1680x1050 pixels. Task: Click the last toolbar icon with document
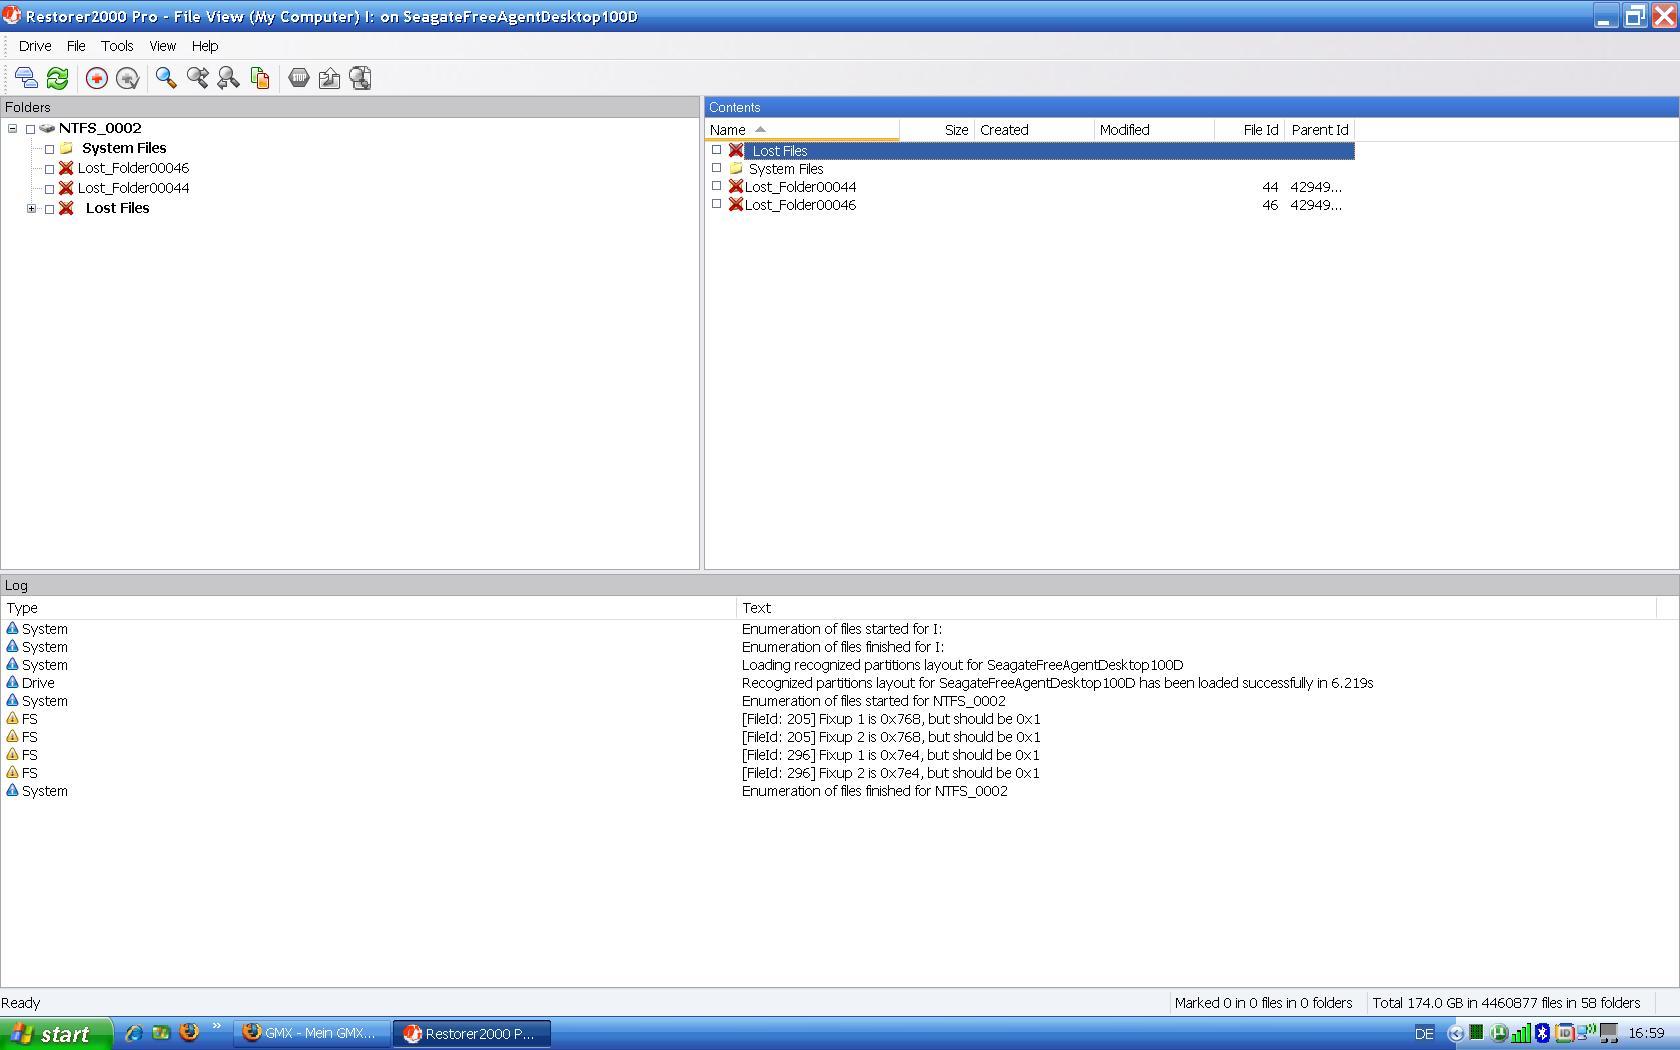pyautogui.click(x=361, y=78)
